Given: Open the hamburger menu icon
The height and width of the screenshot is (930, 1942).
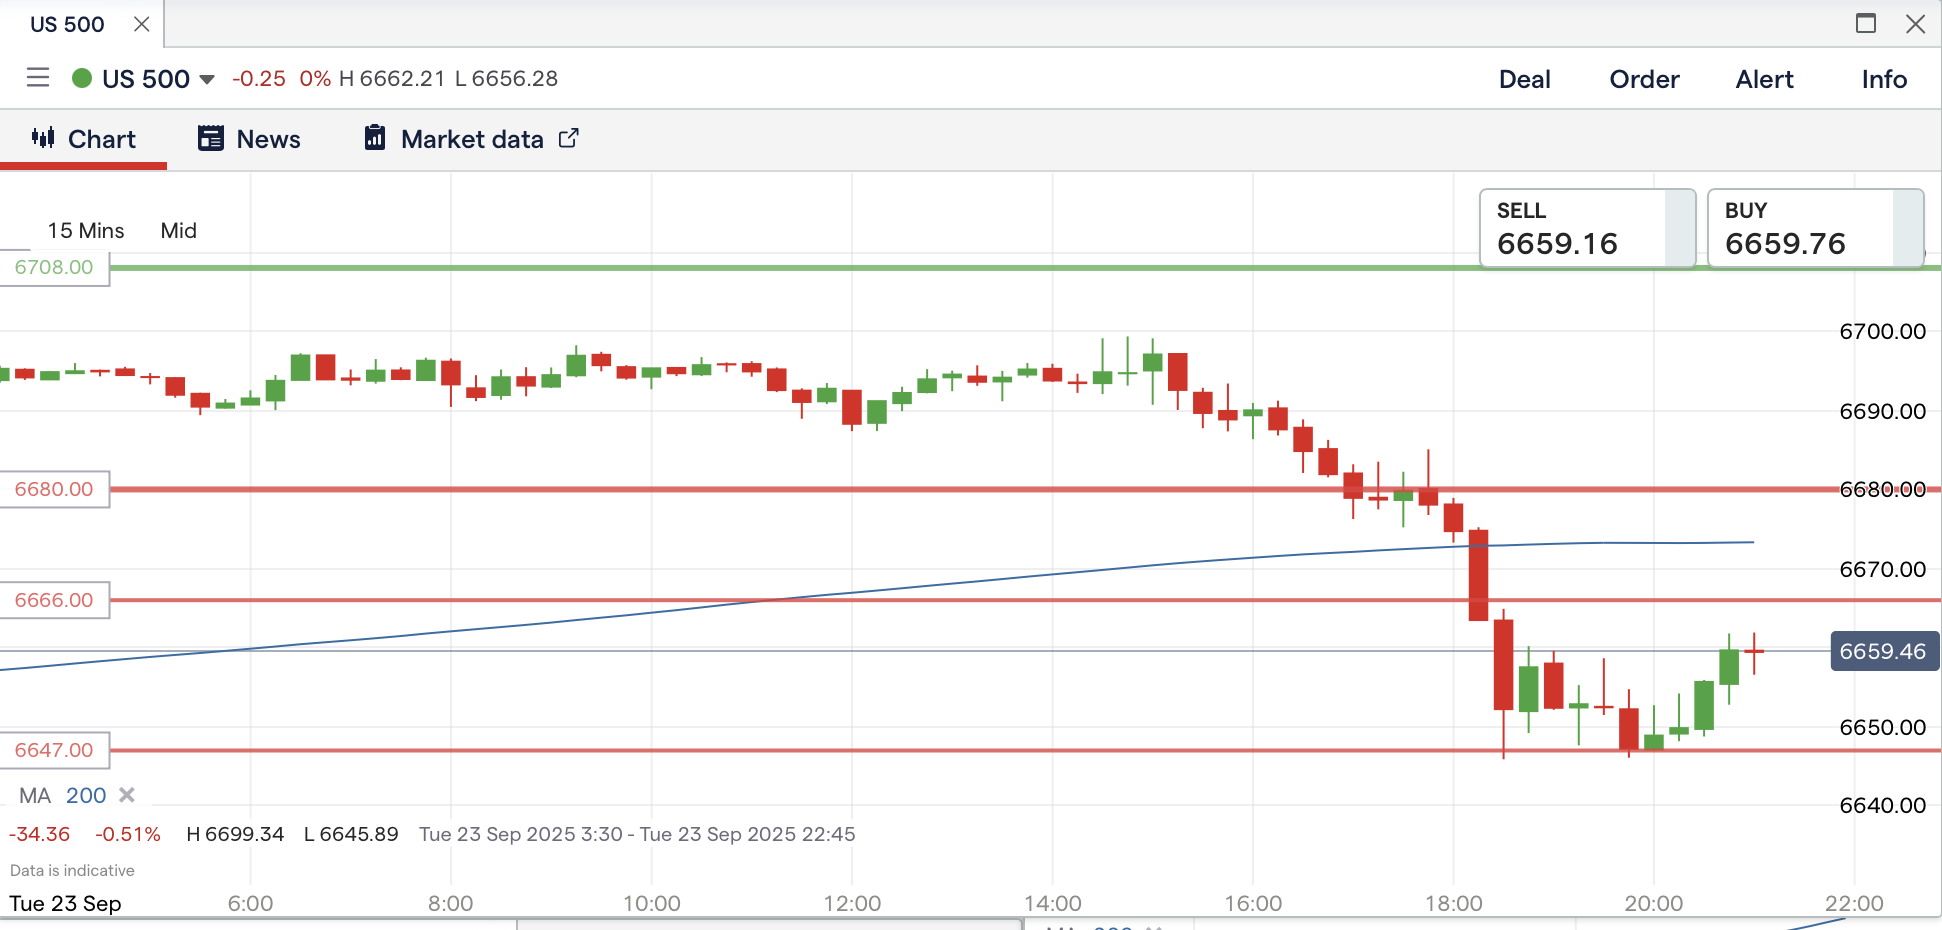Looking at the screenshot, I should tap(38, 78).
